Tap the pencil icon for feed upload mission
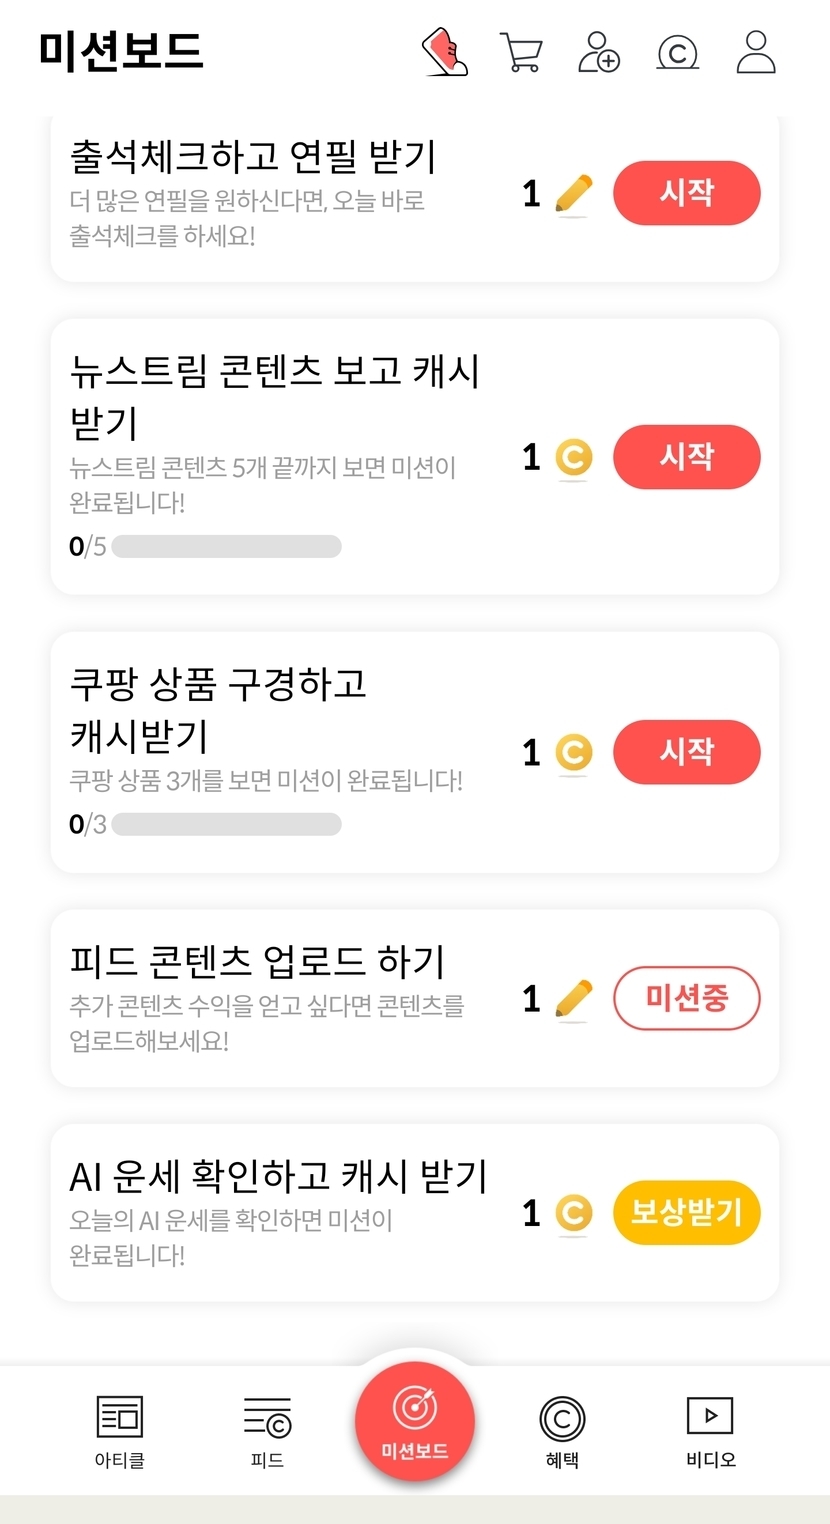 tap(573, 999)
